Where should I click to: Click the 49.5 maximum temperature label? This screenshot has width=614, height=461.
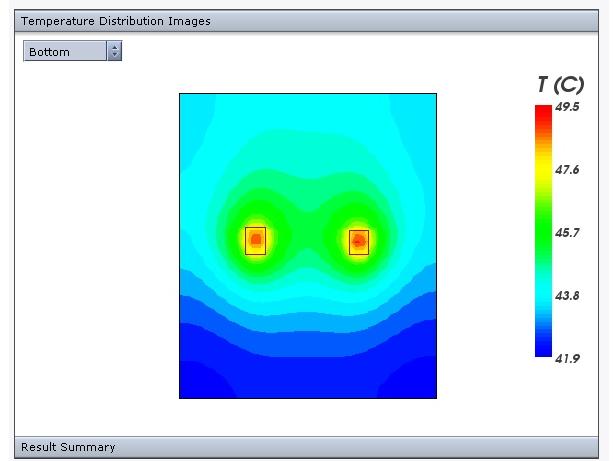(x=567, y=107)
